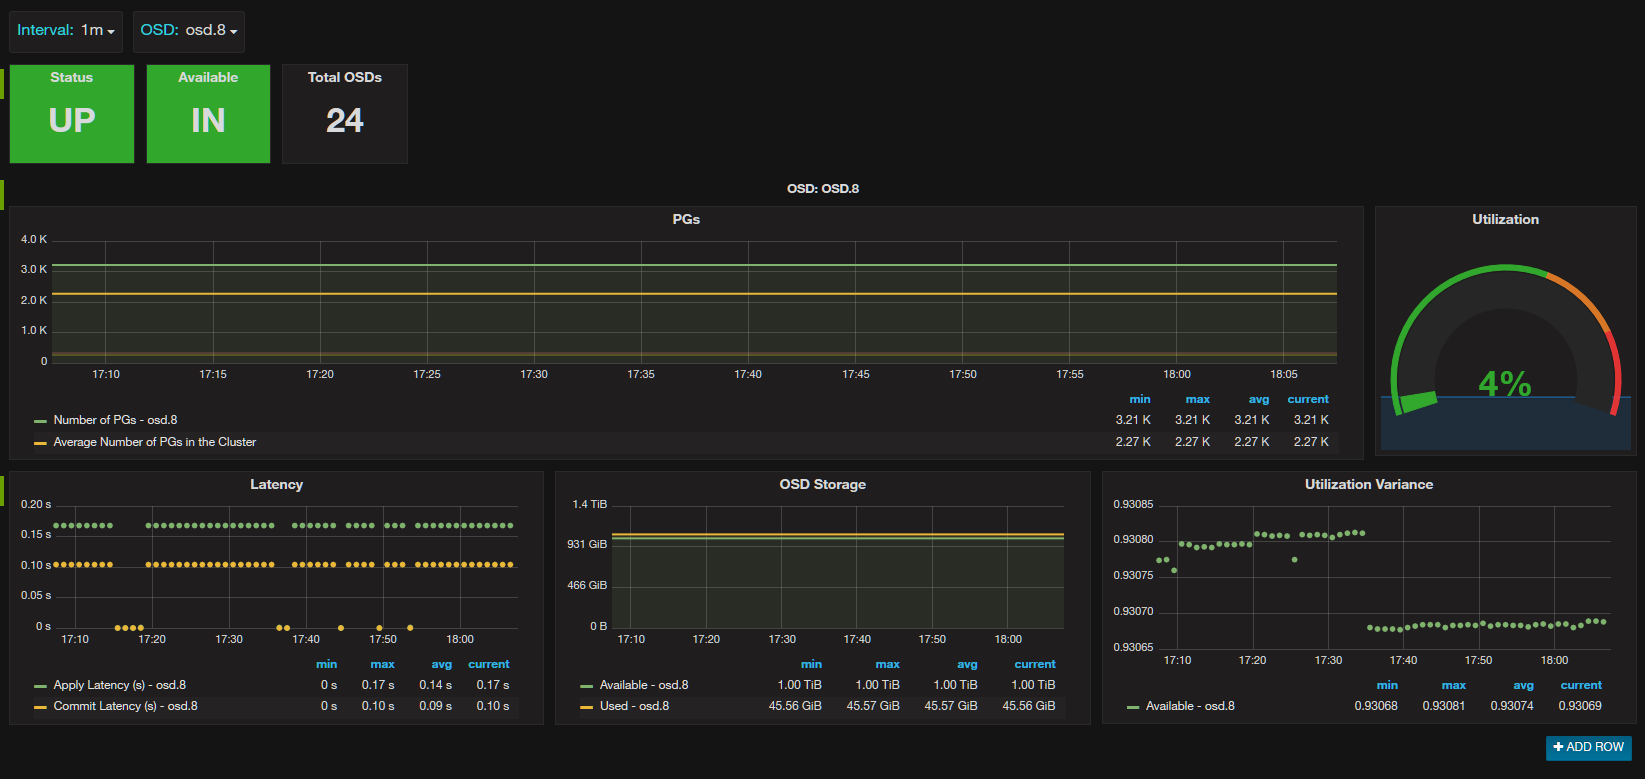This screenshot has width=1645, height=779.
Task: Click Number of PGs series color line
Action: [x=40, y=421]
